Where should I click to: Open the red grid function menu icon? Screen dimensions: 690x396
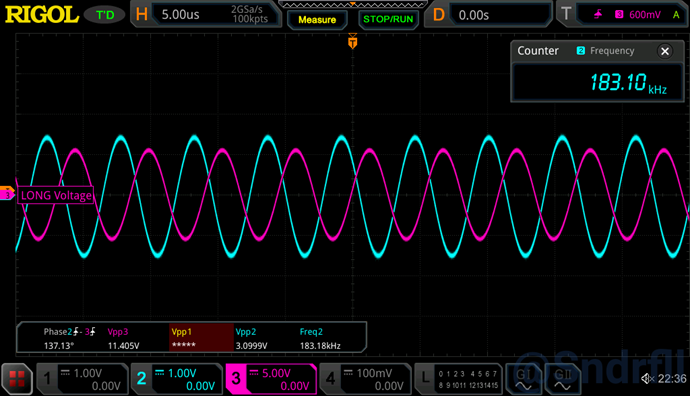pos(17,379)
